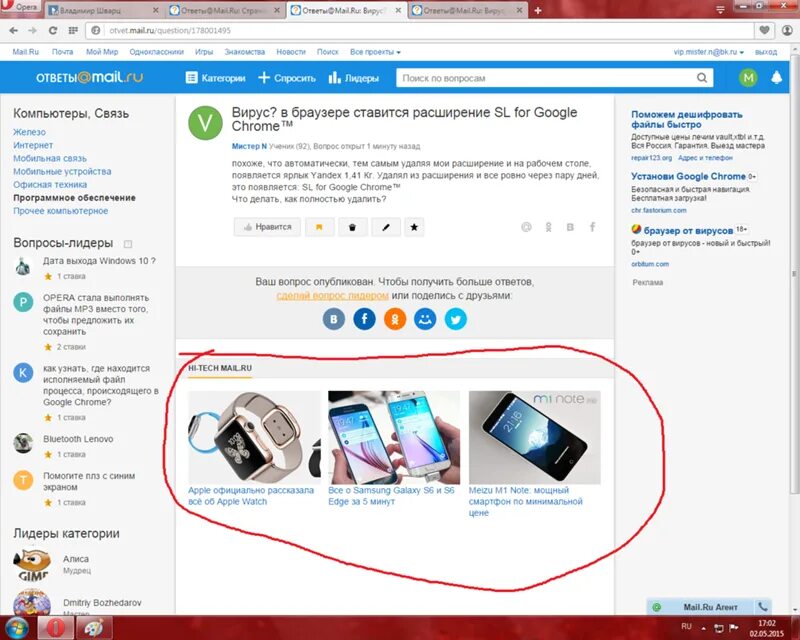Open the Apple Watch article thumbnail

point(254,437)
